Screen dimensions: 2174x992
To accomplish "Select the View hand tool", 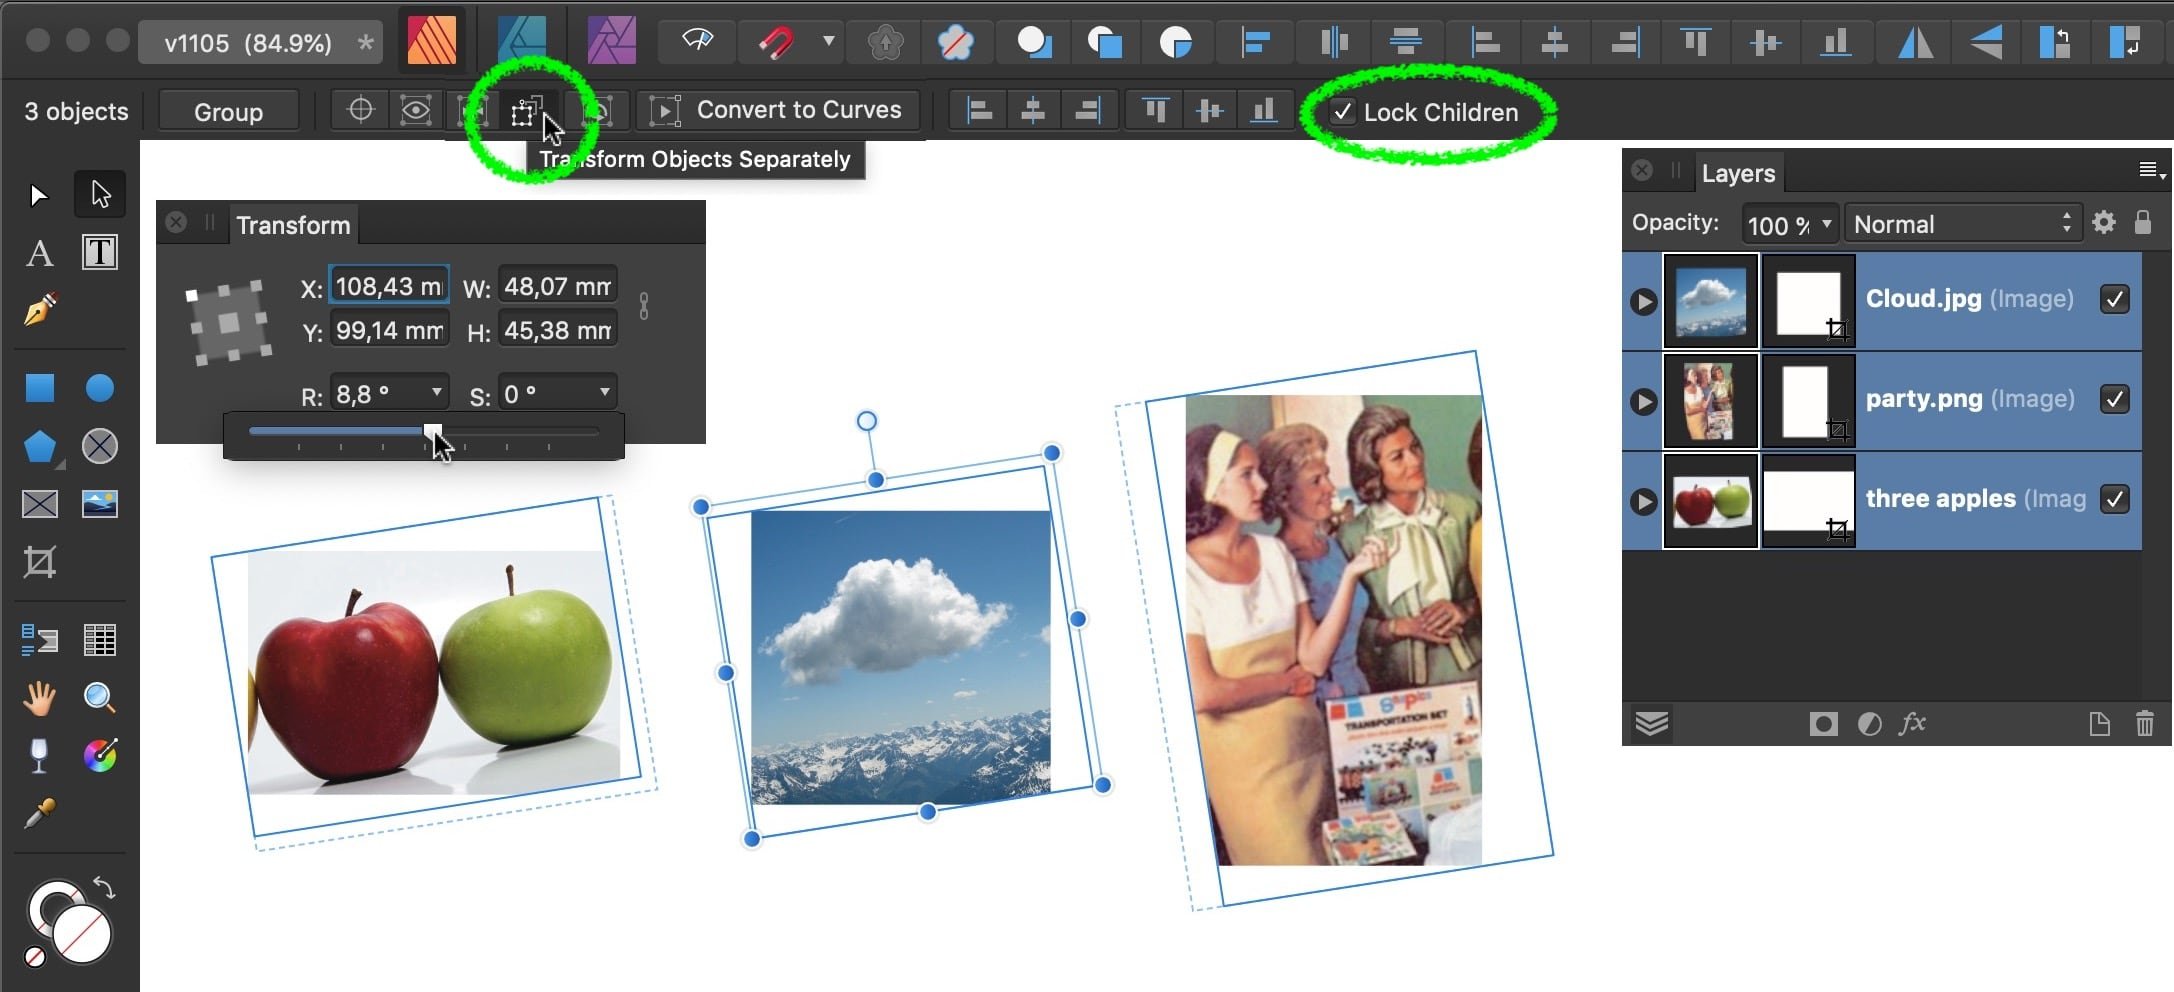I will [x=39, y=698].
